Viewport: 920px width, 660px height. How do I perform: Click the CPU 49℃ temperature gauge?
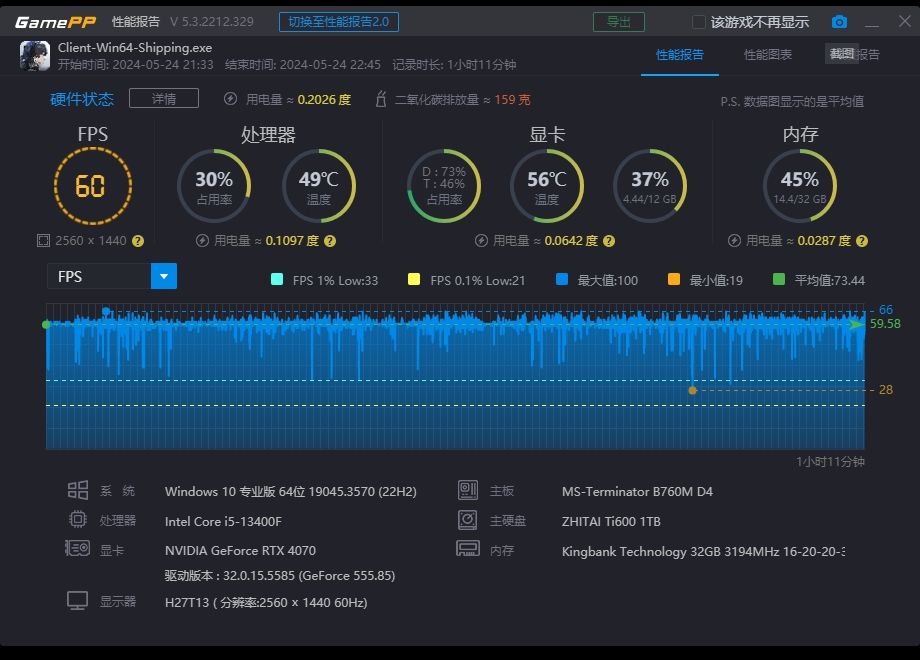click(319, 186)
